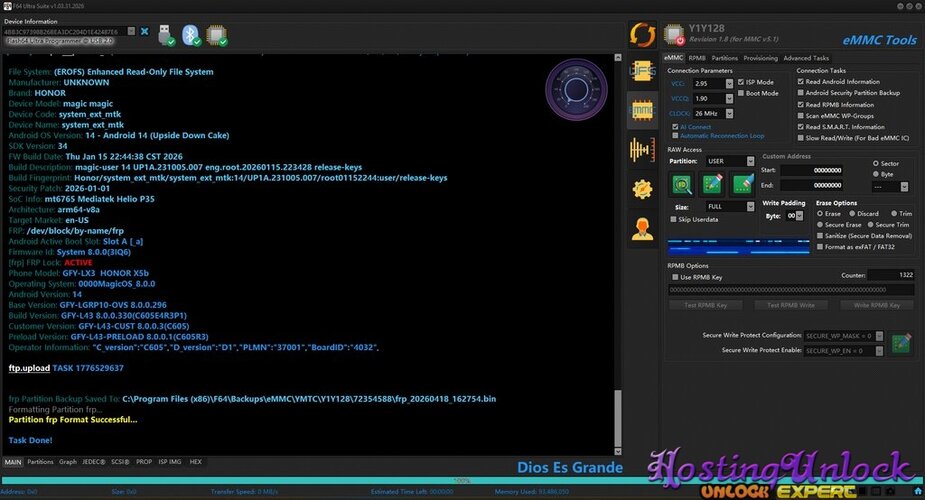
Task: Toggle Read RPMB Information checkbox
Action: (801, 104)
